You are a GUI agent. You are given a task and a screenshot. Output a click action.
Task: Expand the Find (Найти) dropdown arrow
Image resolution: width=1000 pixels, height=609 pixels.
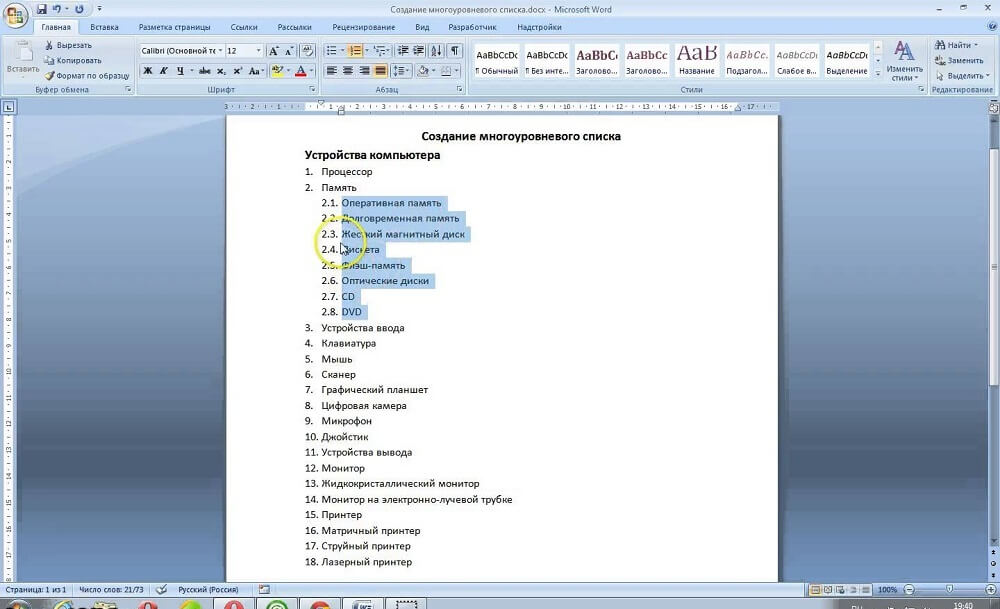977,45
